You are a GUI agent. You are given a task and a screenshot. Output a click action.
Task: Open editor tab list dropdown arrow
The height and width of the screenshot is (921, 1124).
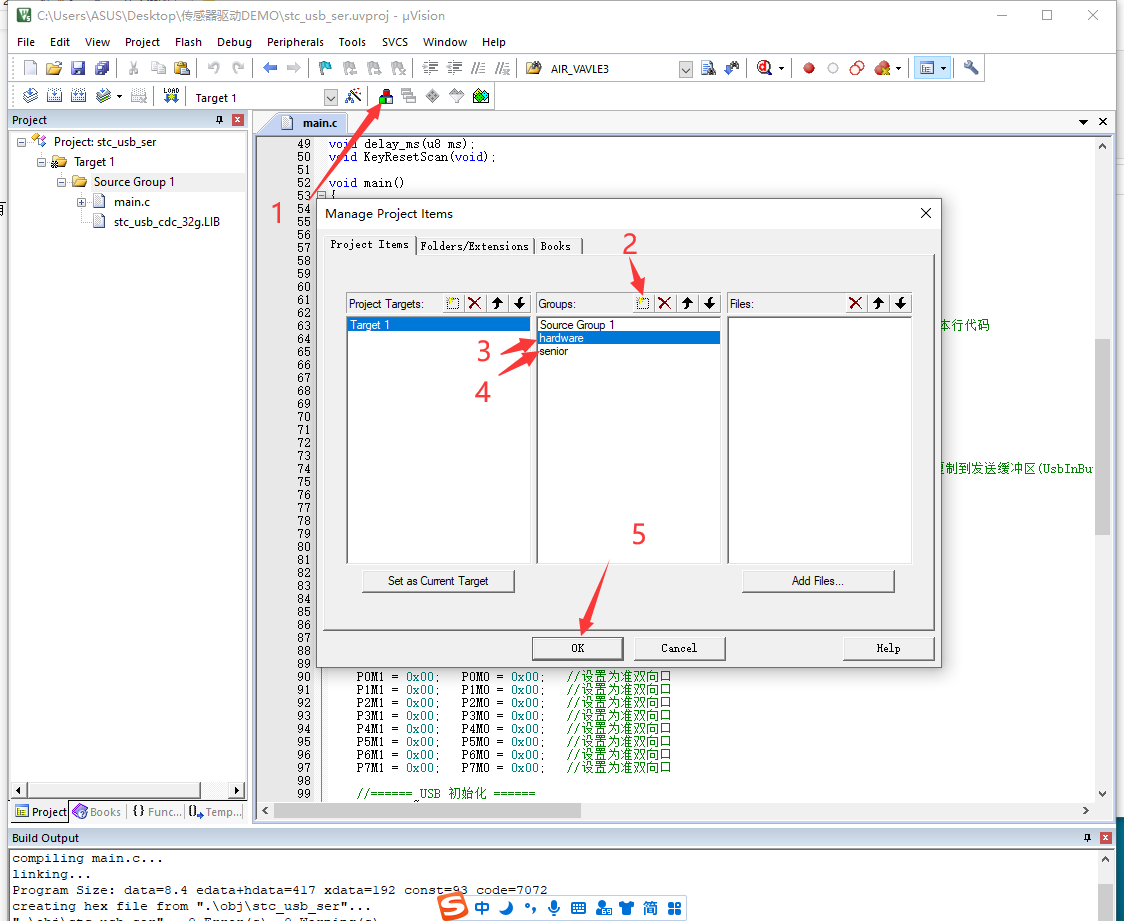pyautogui.click(x=1083, y=122)
